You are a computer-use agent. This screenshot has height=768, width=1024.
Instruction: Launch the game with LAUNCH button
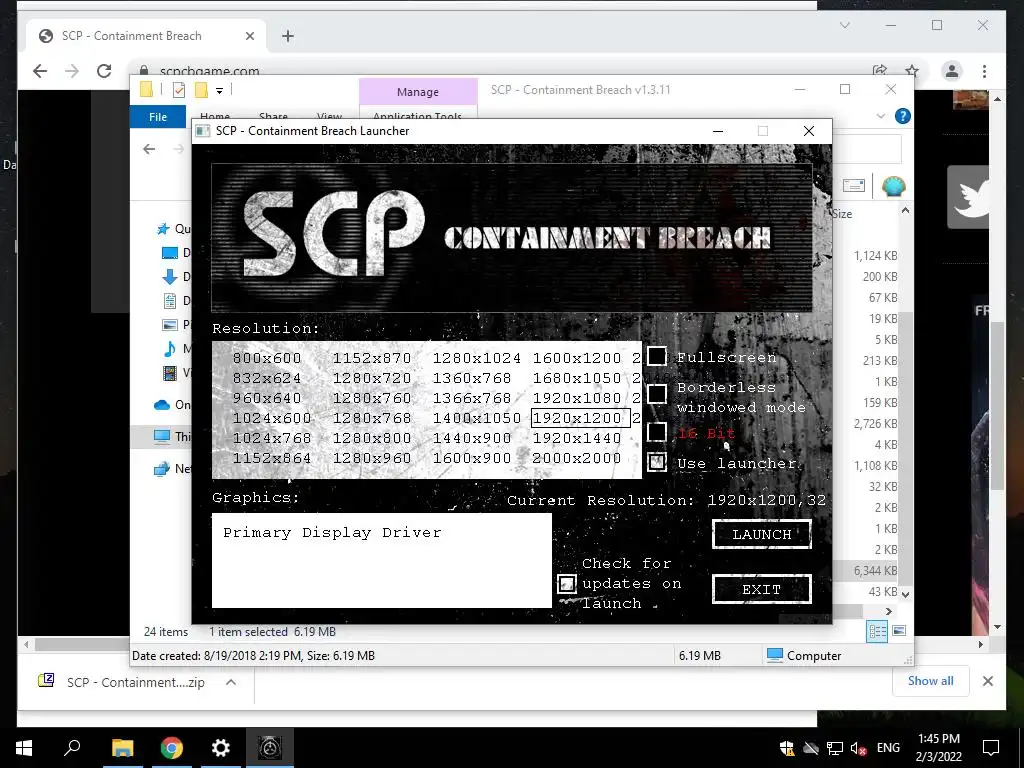[x=761, y=534]
